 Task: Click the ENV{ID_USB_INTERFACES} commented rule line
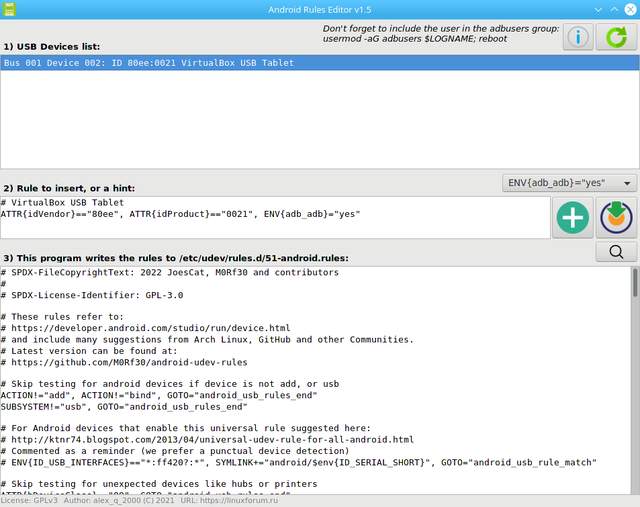[299, 463]
